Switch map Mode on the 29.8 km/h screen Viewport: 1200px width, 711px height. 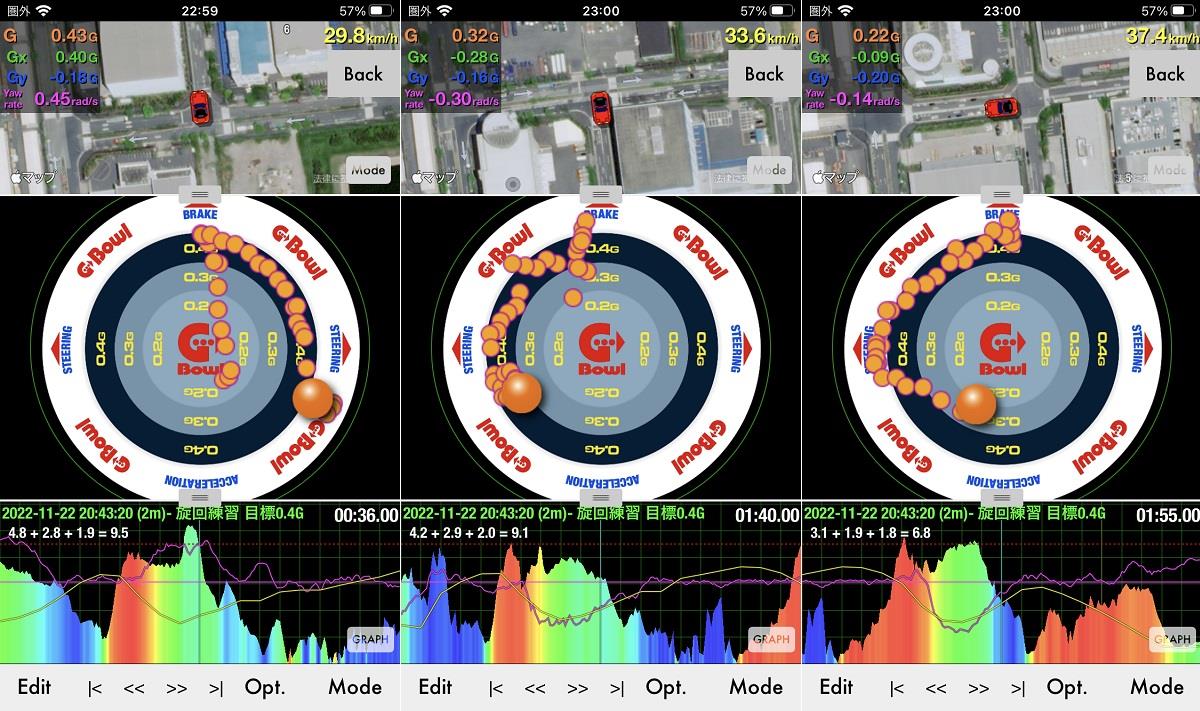pos(368,170)
